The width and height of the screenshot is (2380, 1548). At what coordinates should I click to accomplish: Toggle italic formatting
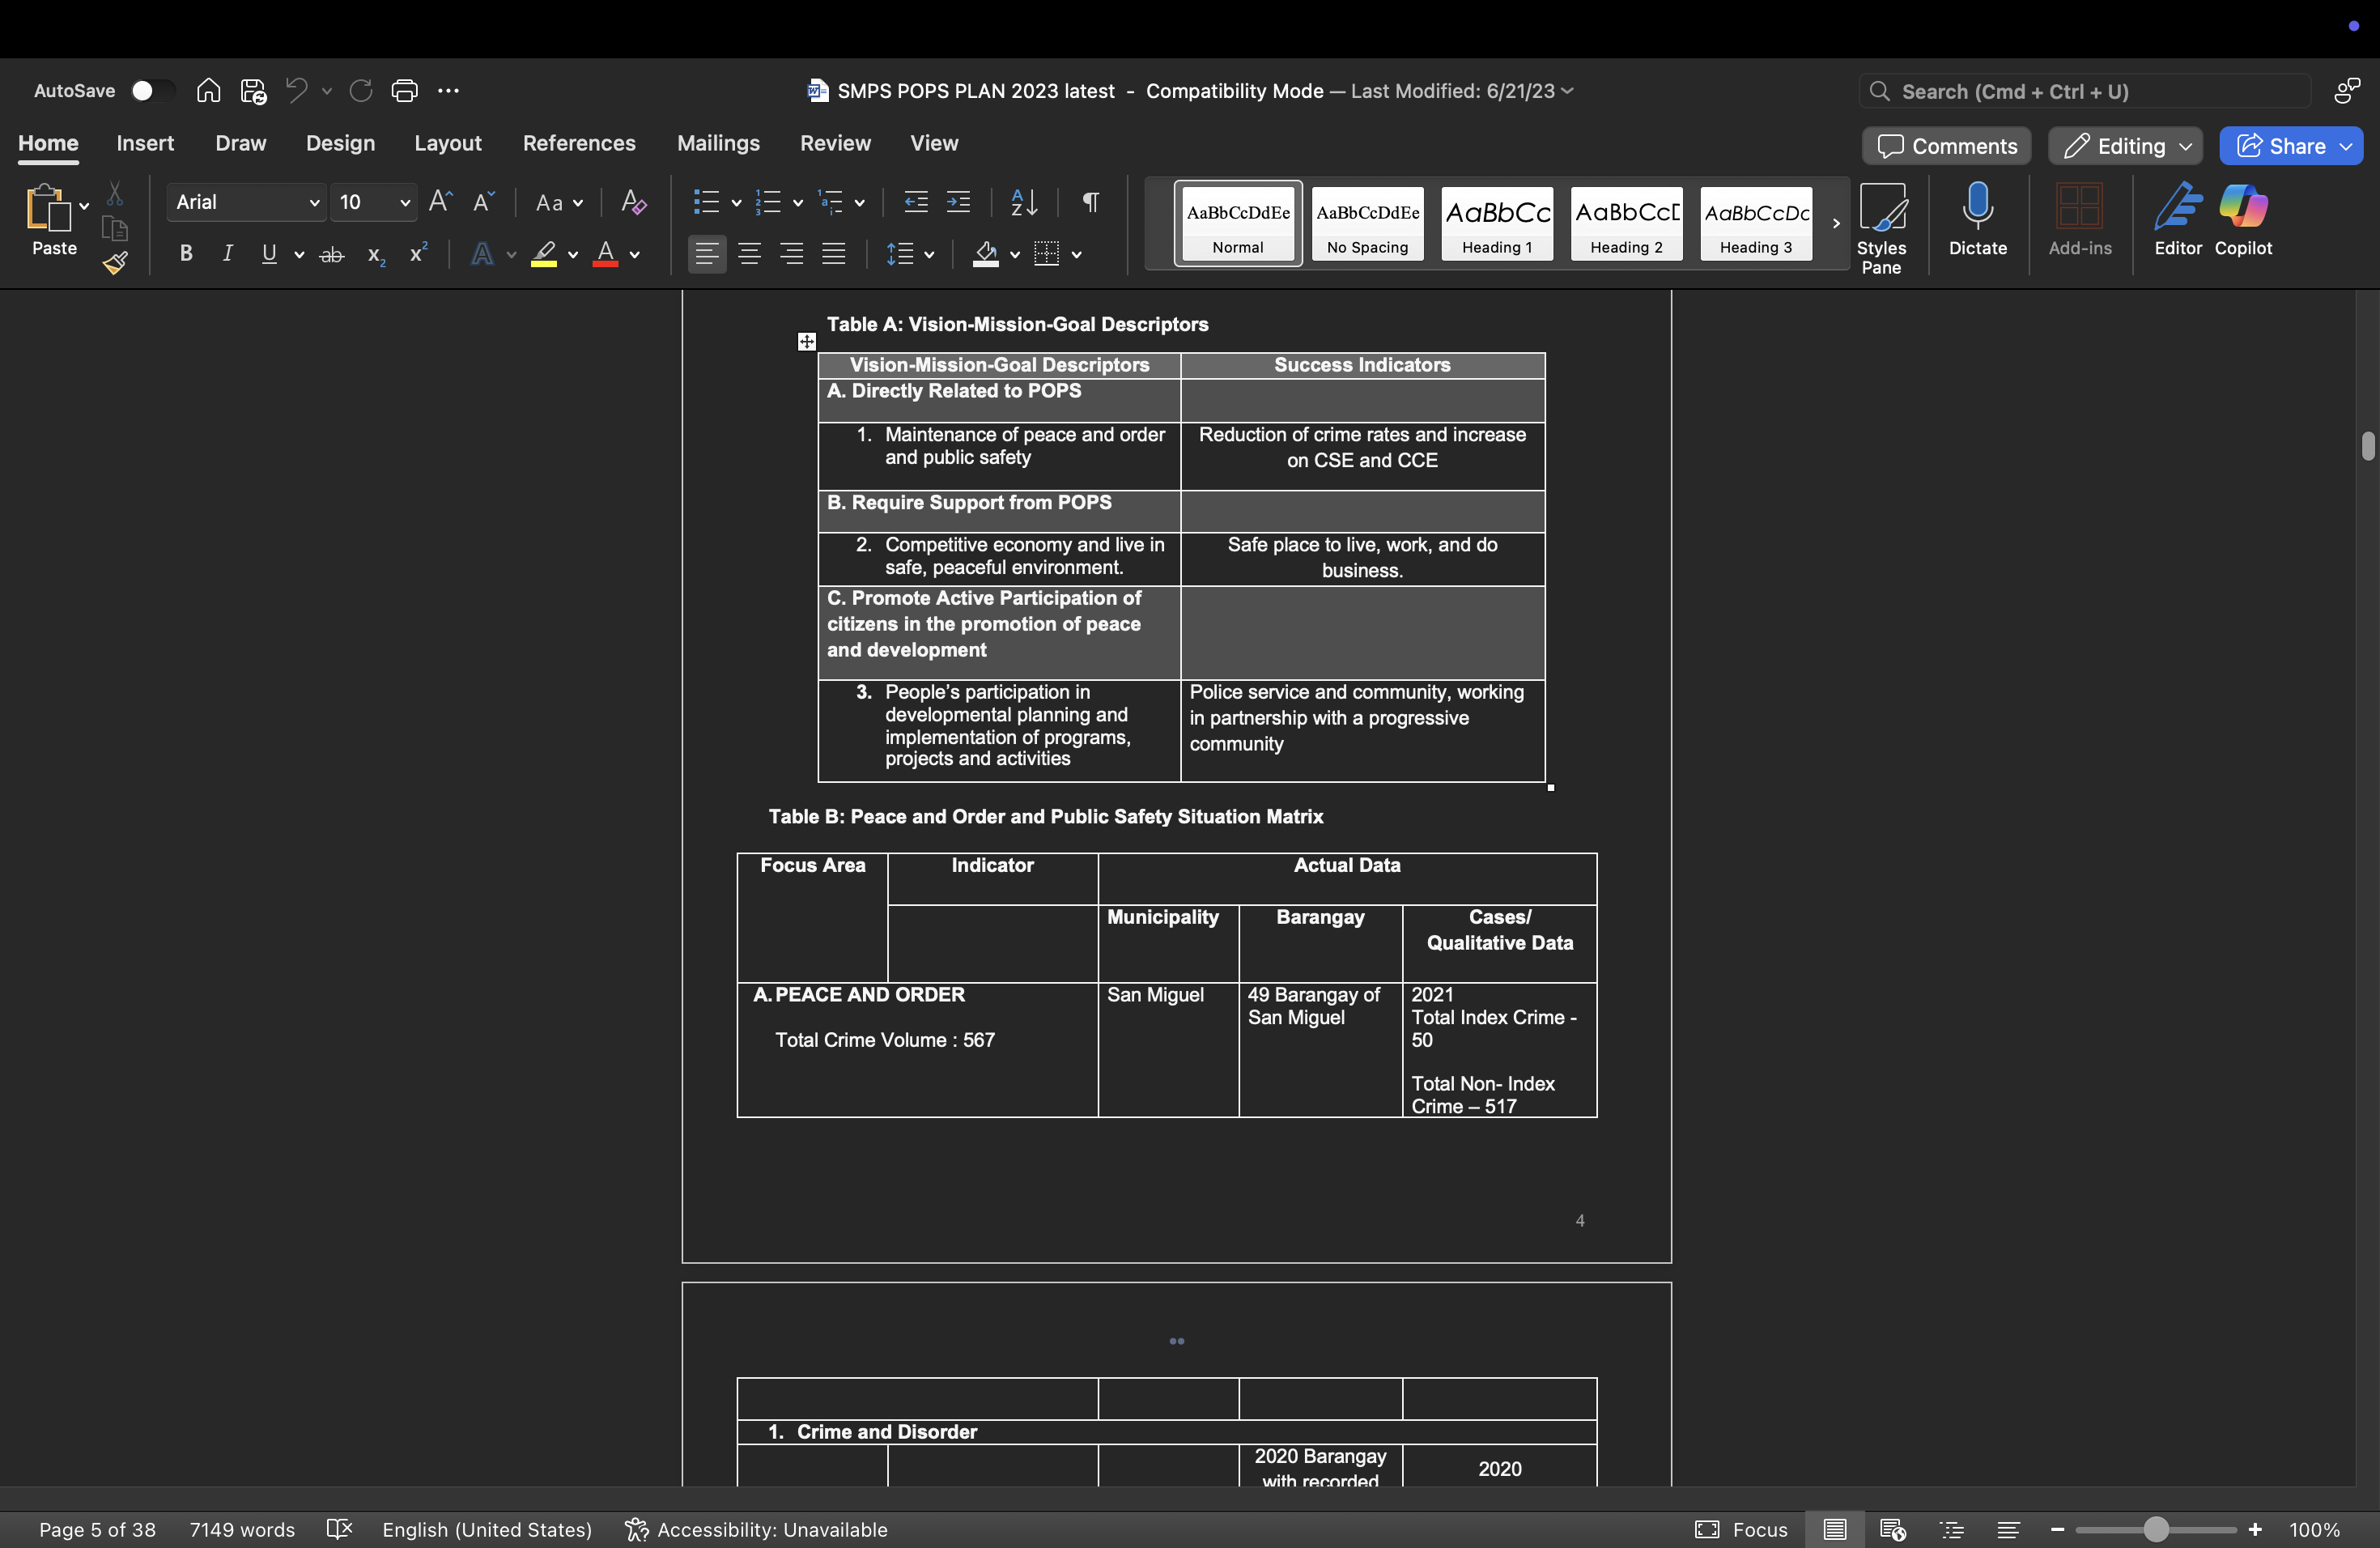click(228, 254)
